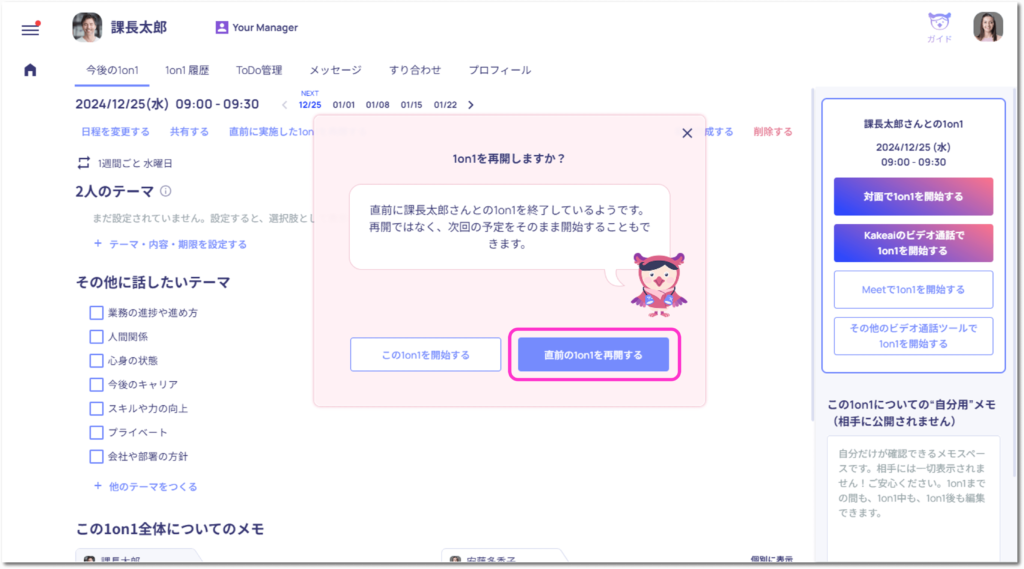Open the ガイド owl guide icon
The height and width of the screenshot is (569, 1024).
click(x=939, y=27)
